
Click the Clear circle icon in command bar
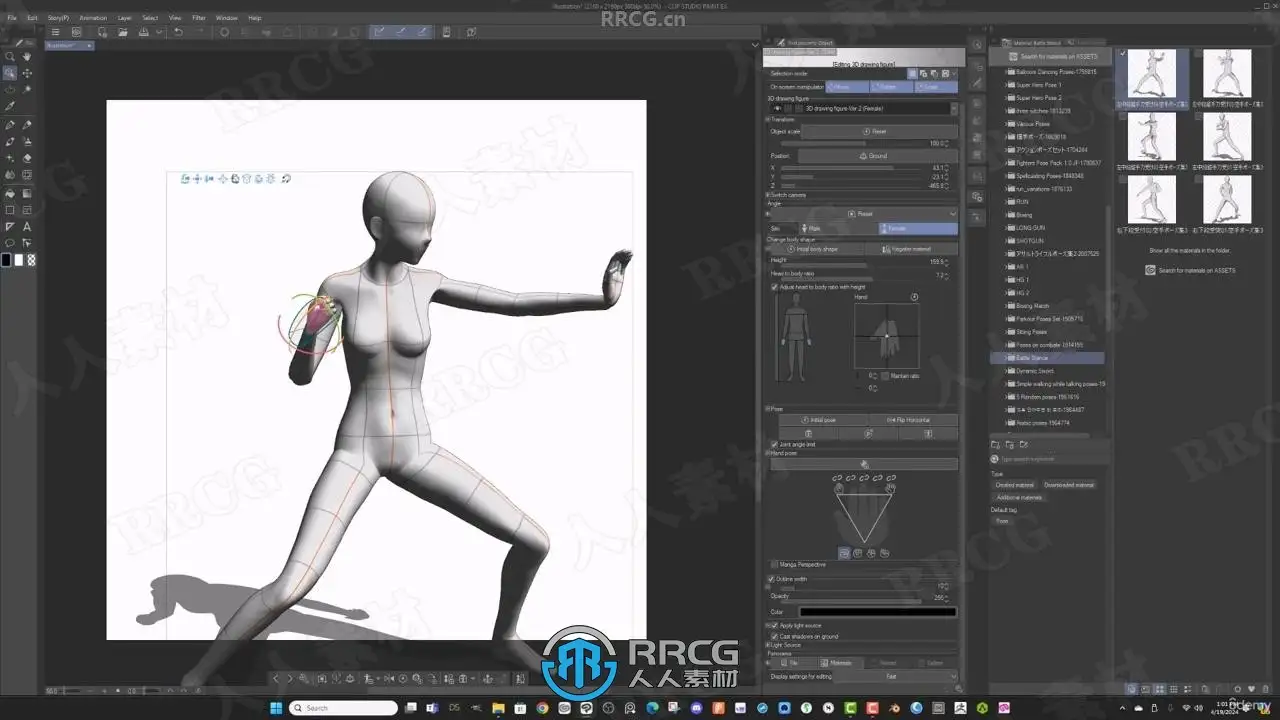[224, 32]
